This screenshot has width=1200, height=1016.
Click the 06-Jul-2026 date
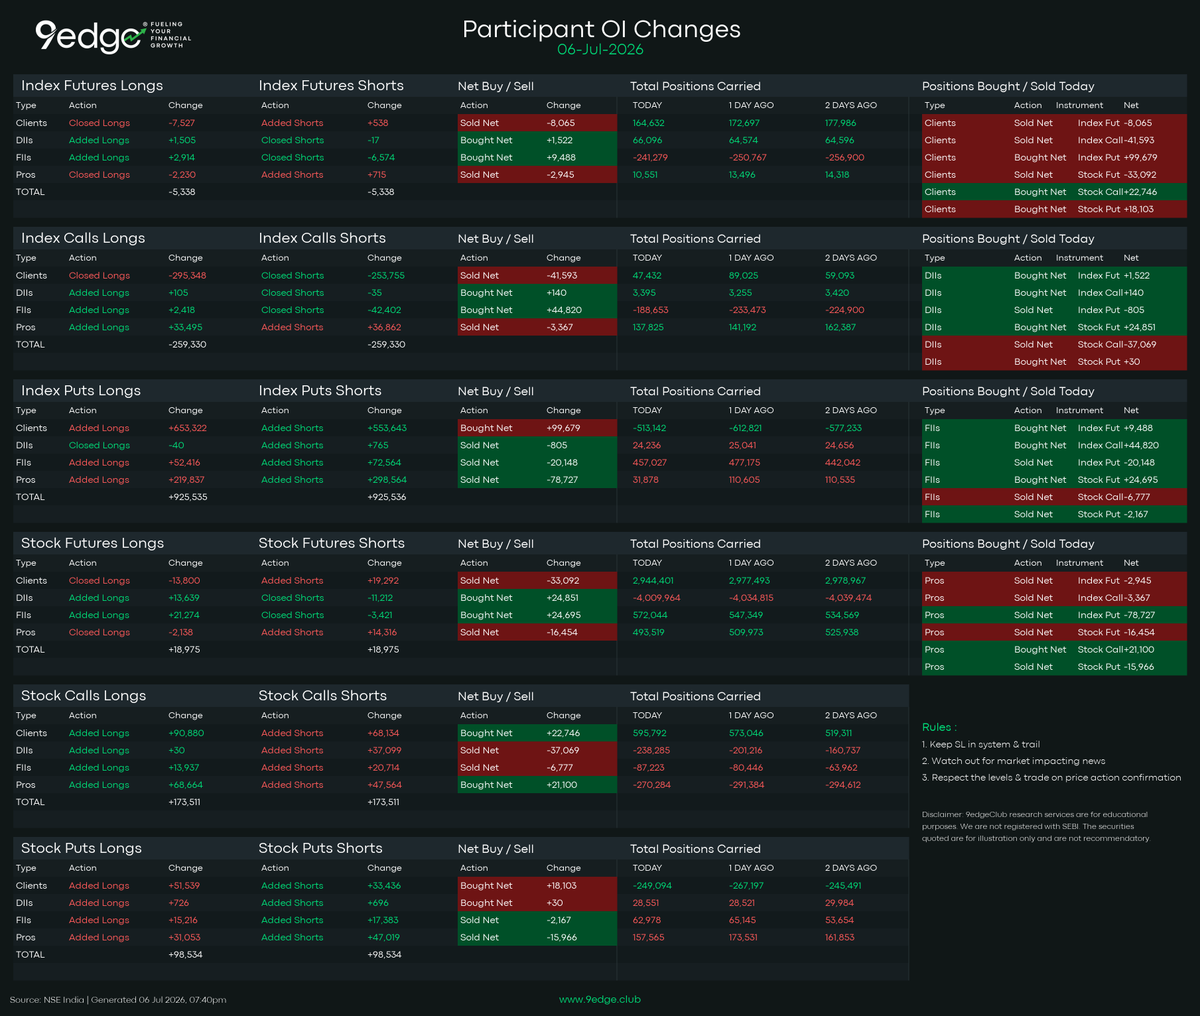[x=600, y=50]
